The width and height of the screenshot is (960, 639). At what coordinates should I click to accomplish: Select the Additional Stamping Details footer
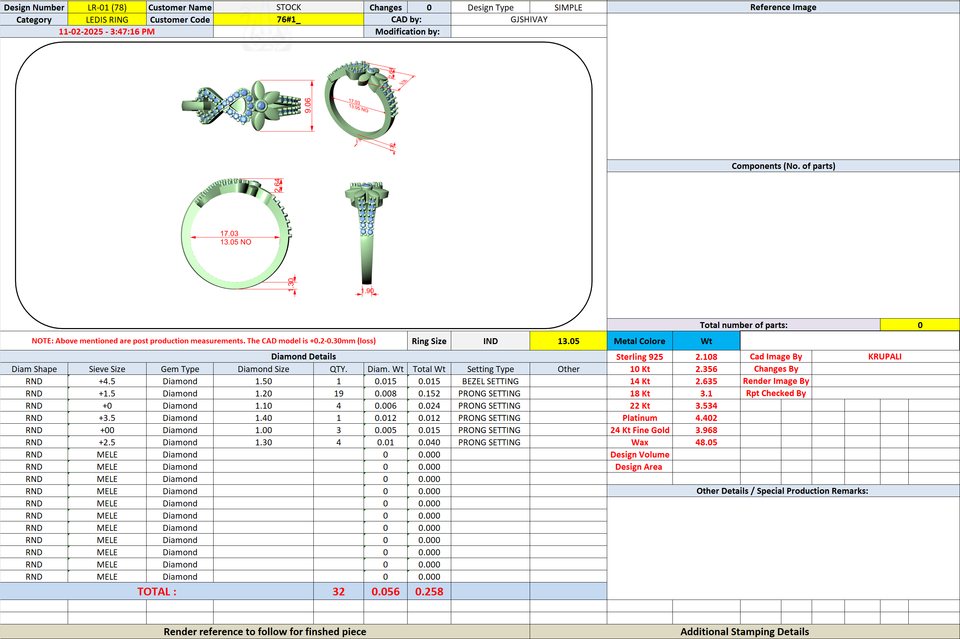pos(744,632)
